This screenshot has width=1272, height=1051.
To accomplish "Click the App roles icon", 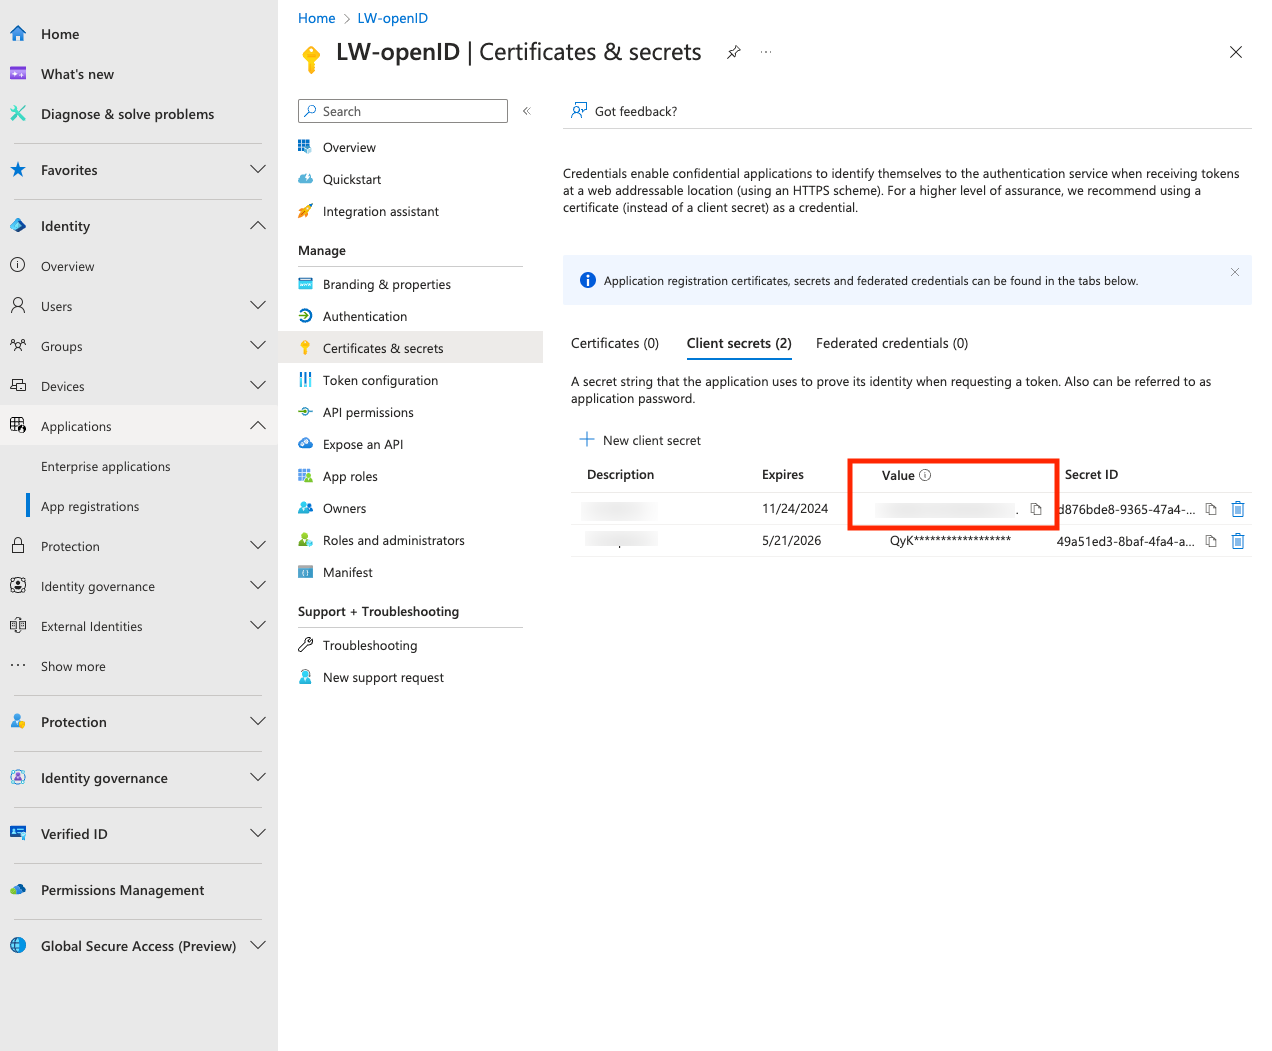I will (305, 476).
